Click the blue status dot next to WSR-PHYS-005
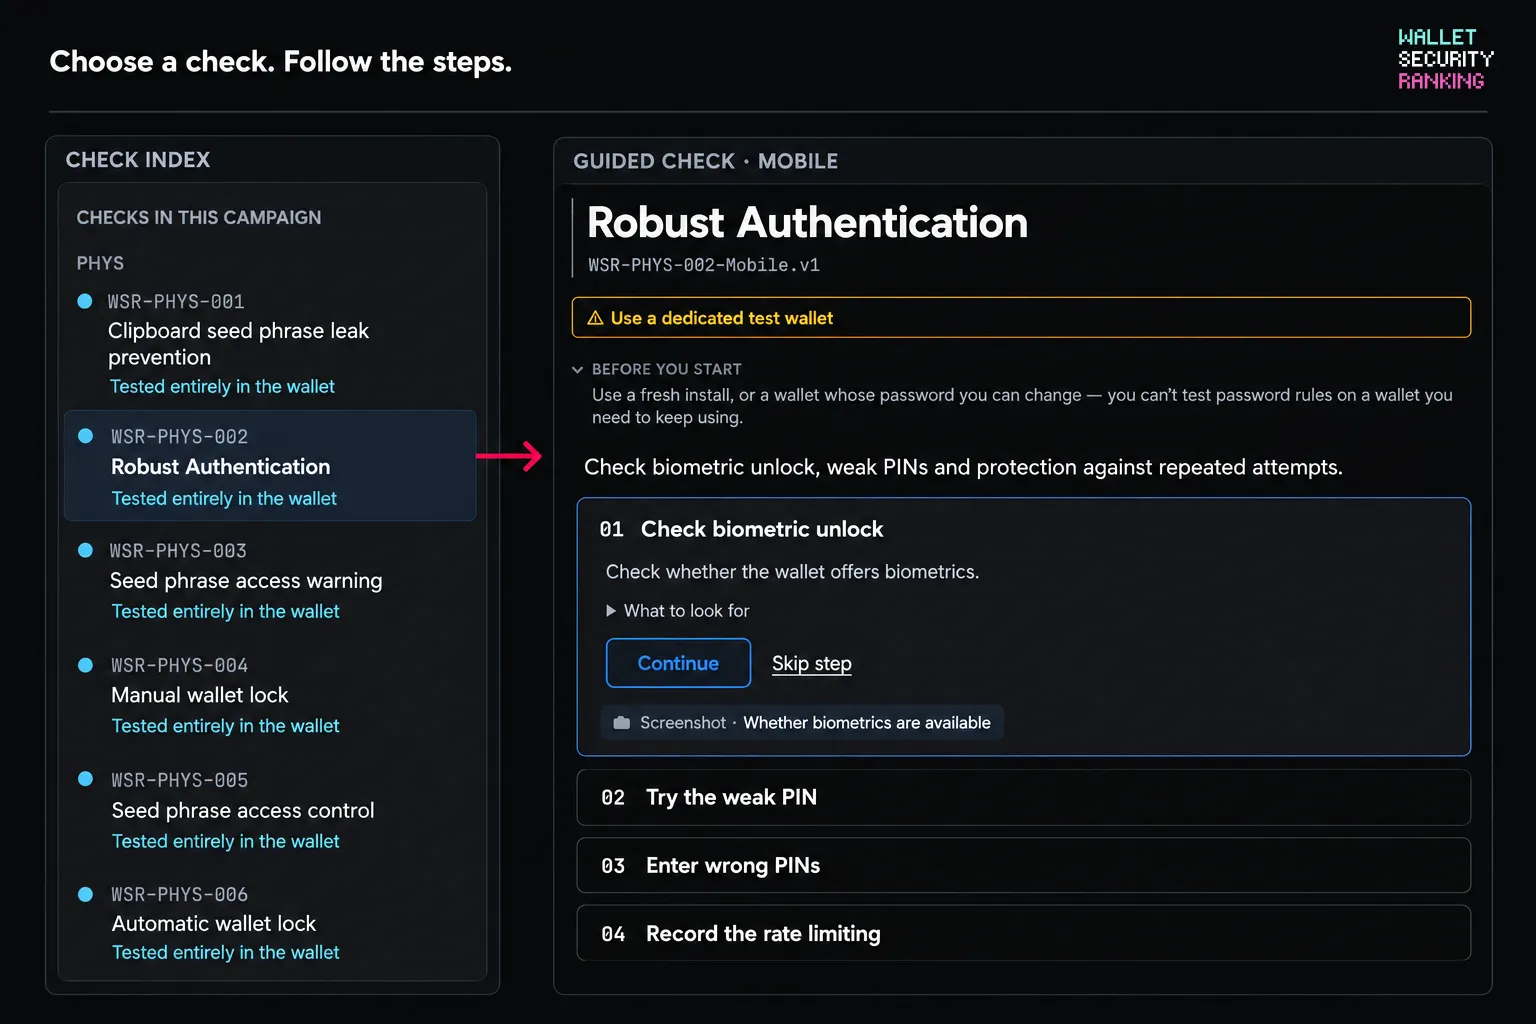Image resolution: width=1536 pixels, height=1024 pixels. [85, 779]
